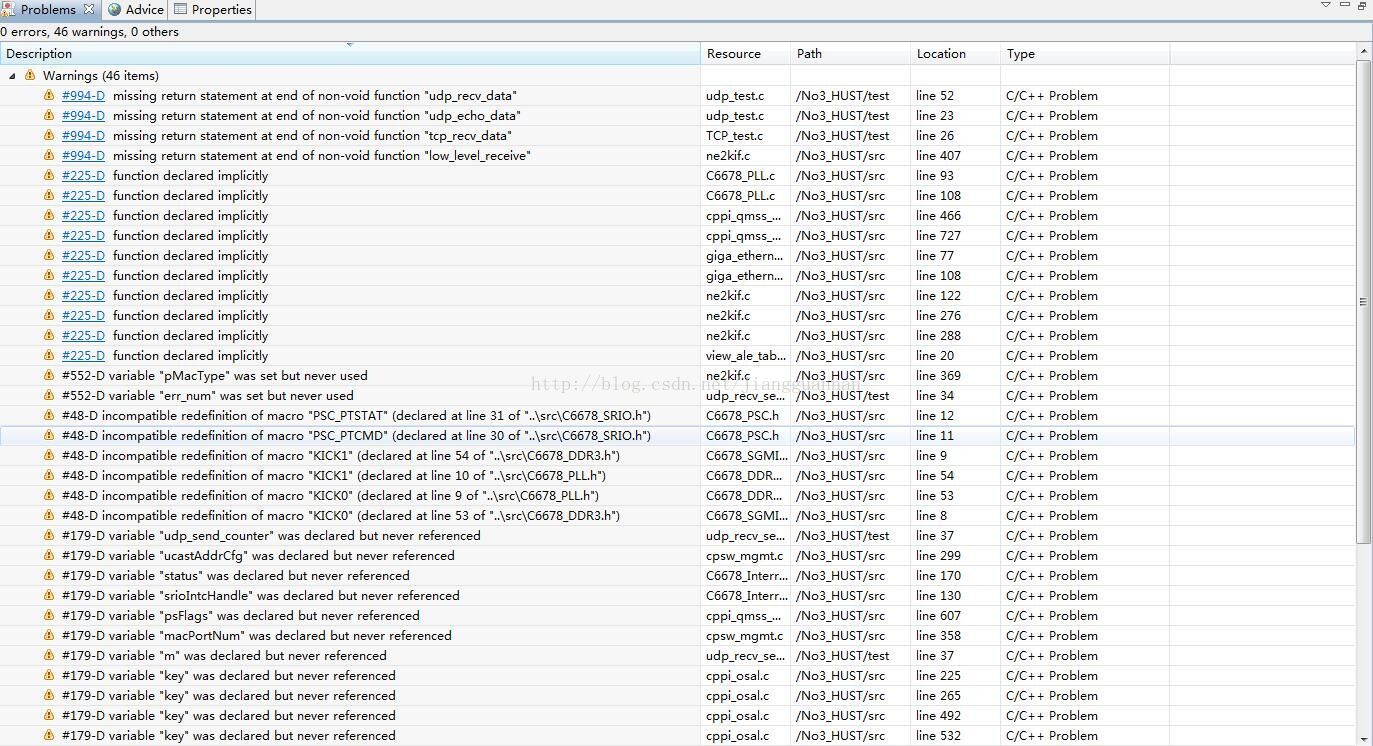Open the Problems view menu triangle
The width and height of the screenshot is (1373, 746).
(x=1326, y=5)
